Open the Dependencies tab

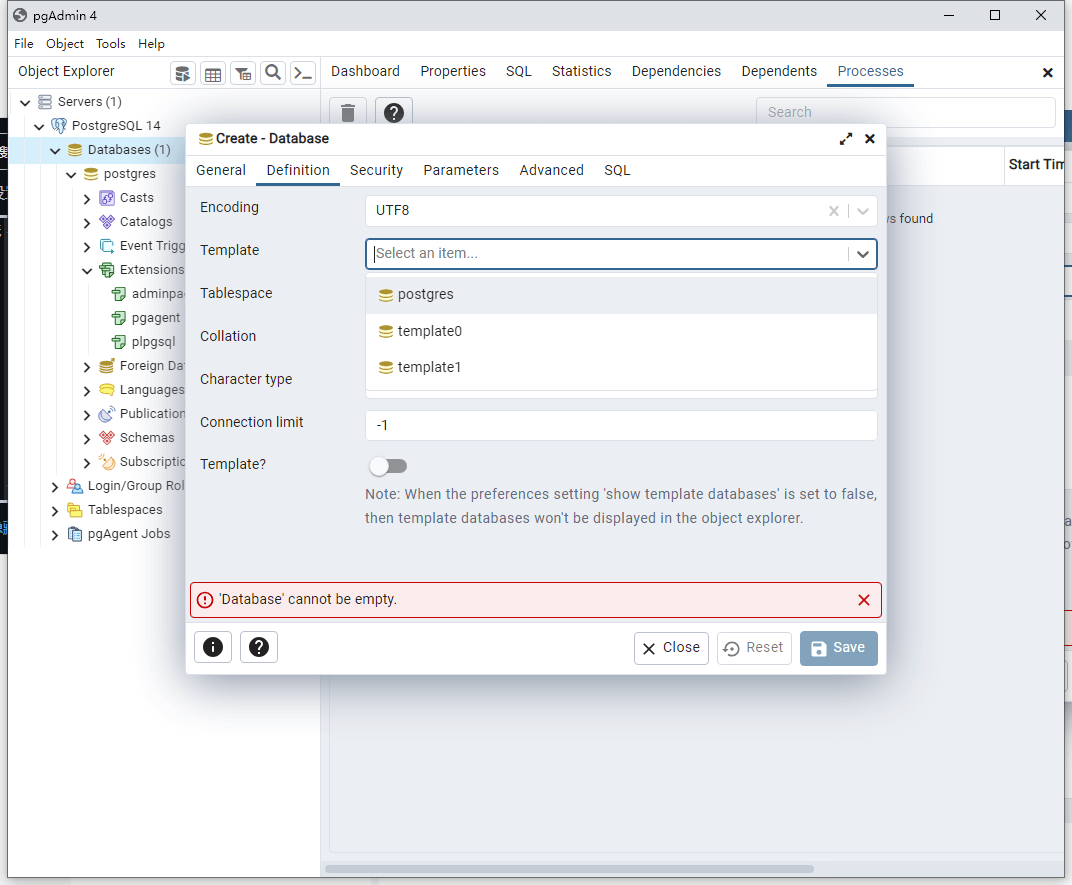(676, 71)
